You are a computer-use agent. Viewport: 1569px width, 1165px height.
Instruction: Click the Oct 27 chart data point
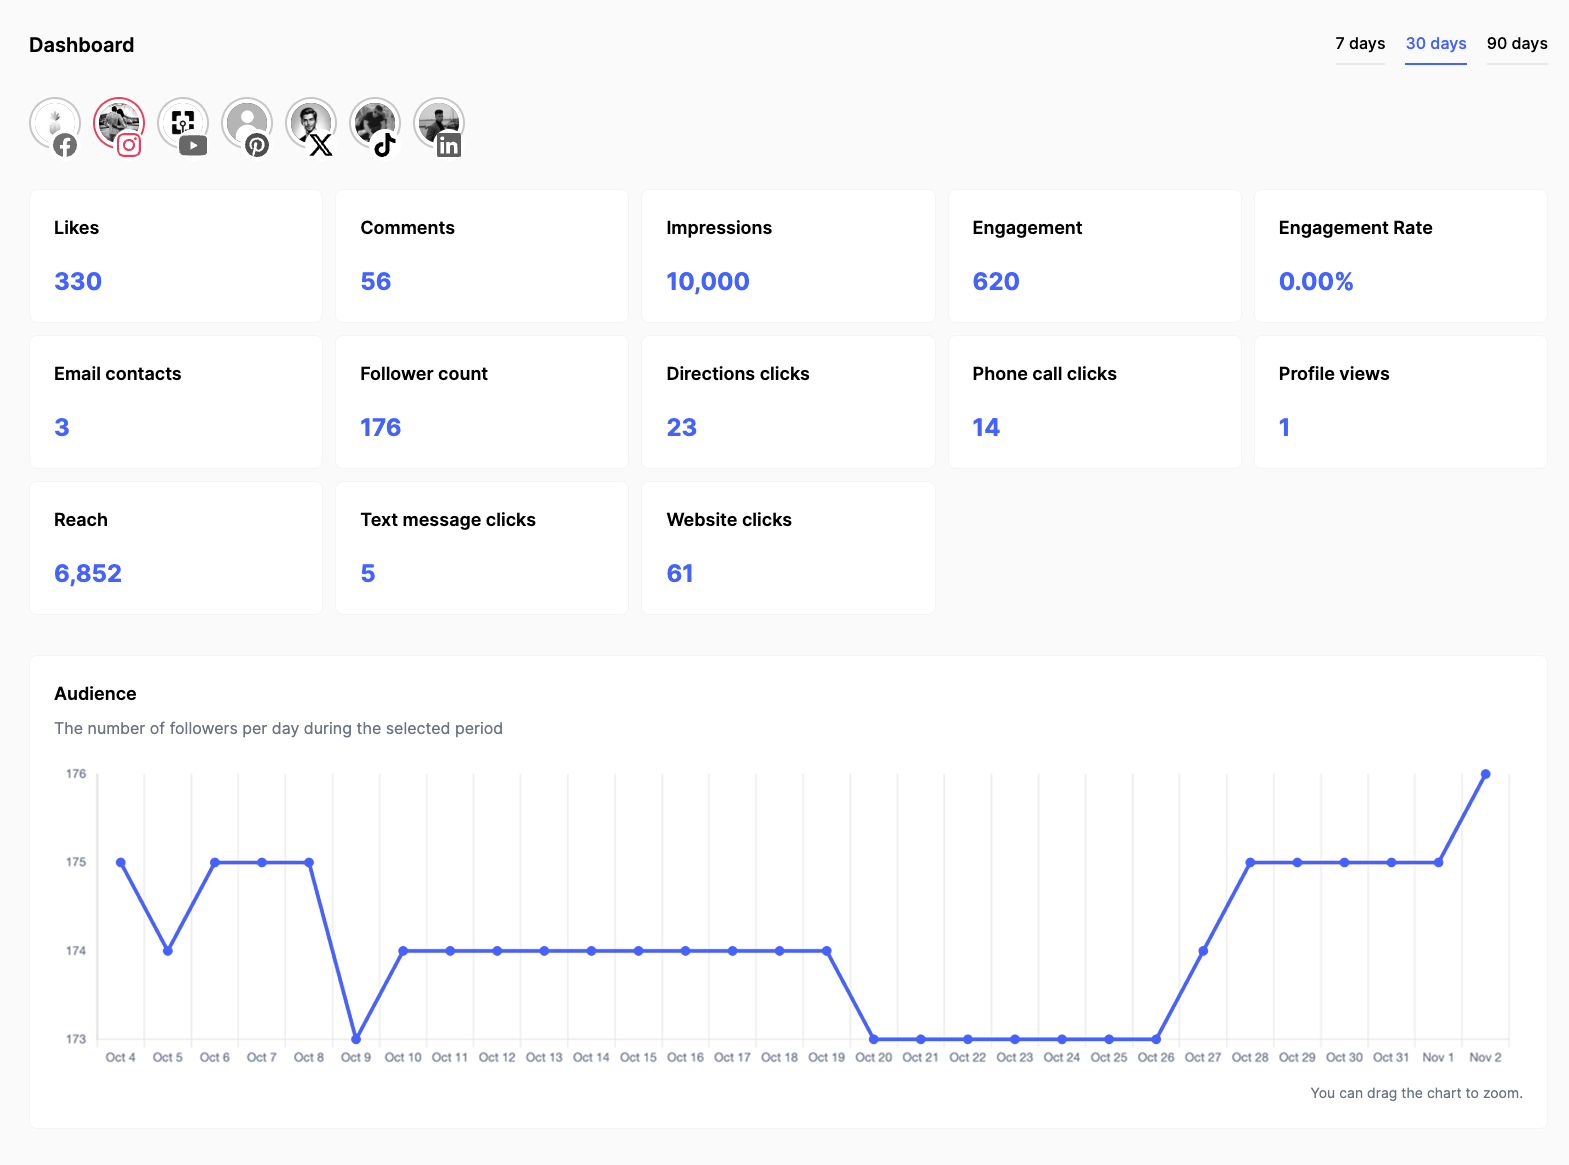pyautogui.click(x=1203, y=951)
